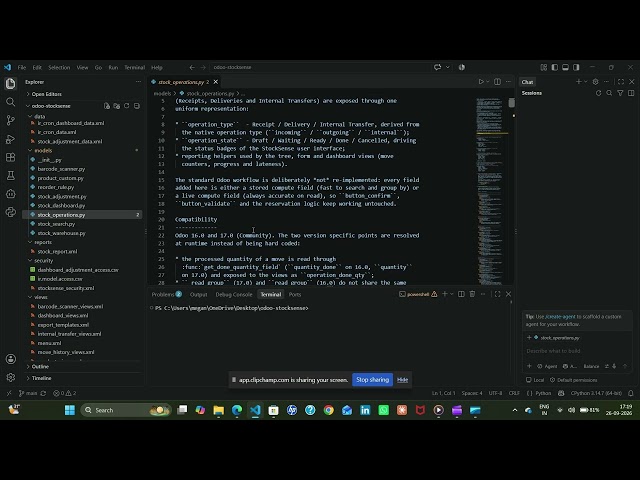Click the editor minimap
This screenshot has height=480, width=640.
[x=490, y=190]
